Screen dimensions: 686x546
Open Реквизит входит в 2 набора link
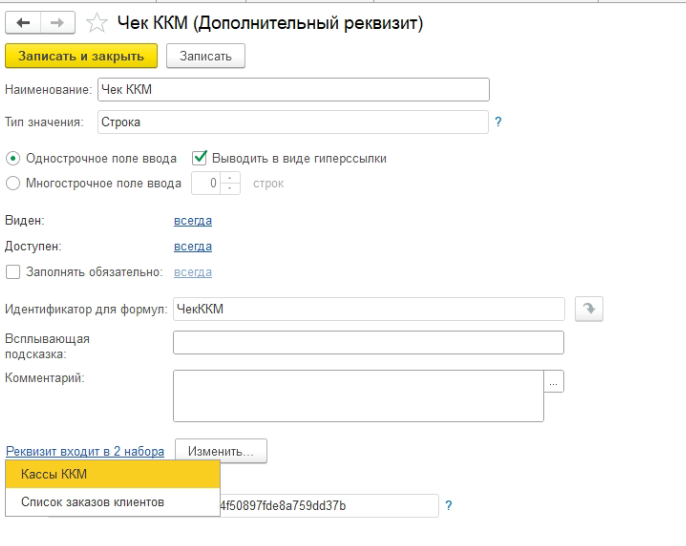pos(85,451)
